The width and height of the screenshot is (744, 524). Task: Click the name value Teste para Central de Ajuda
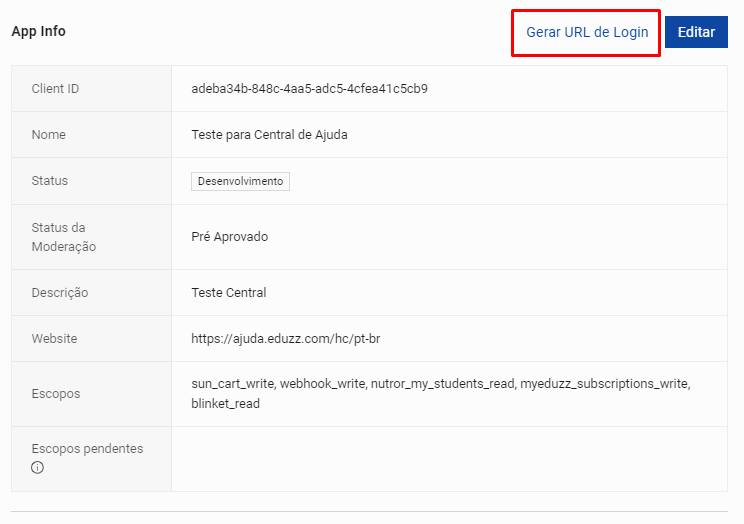[x=270, y=135]
